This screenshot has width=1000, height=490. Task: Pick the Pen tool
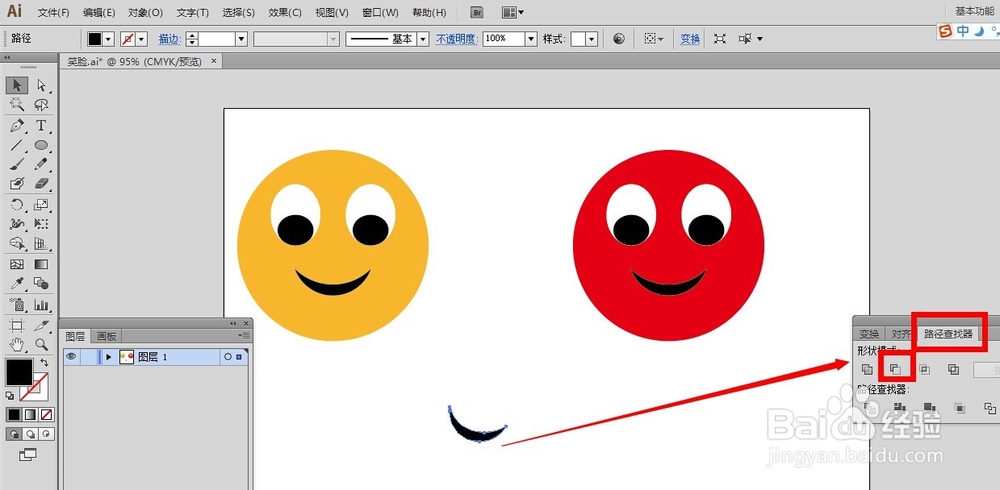[x=17, y=126]
